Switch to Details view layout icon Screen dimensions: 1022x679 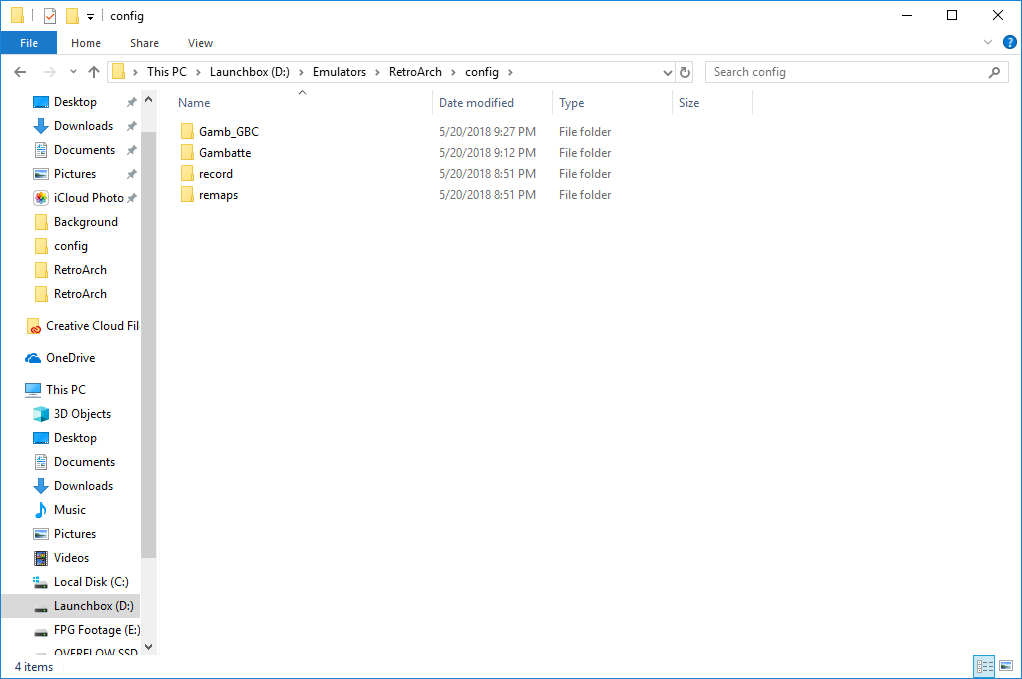[x=984, y=666]
